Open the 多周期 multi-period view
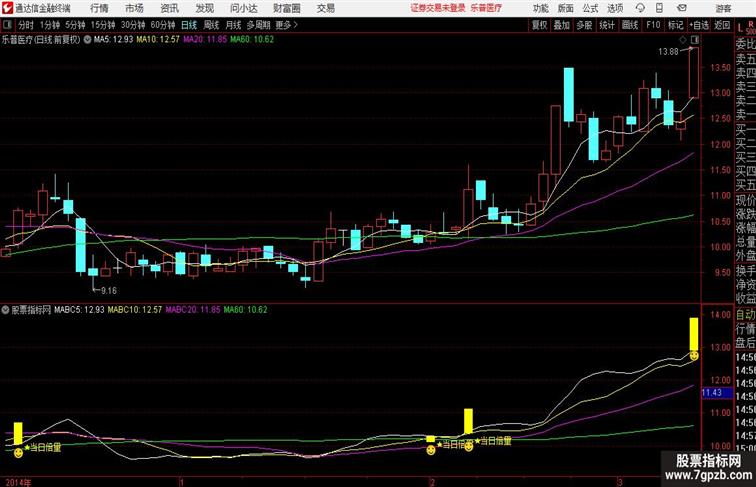This screenshot has width=756, height=487. pos(258,25)
